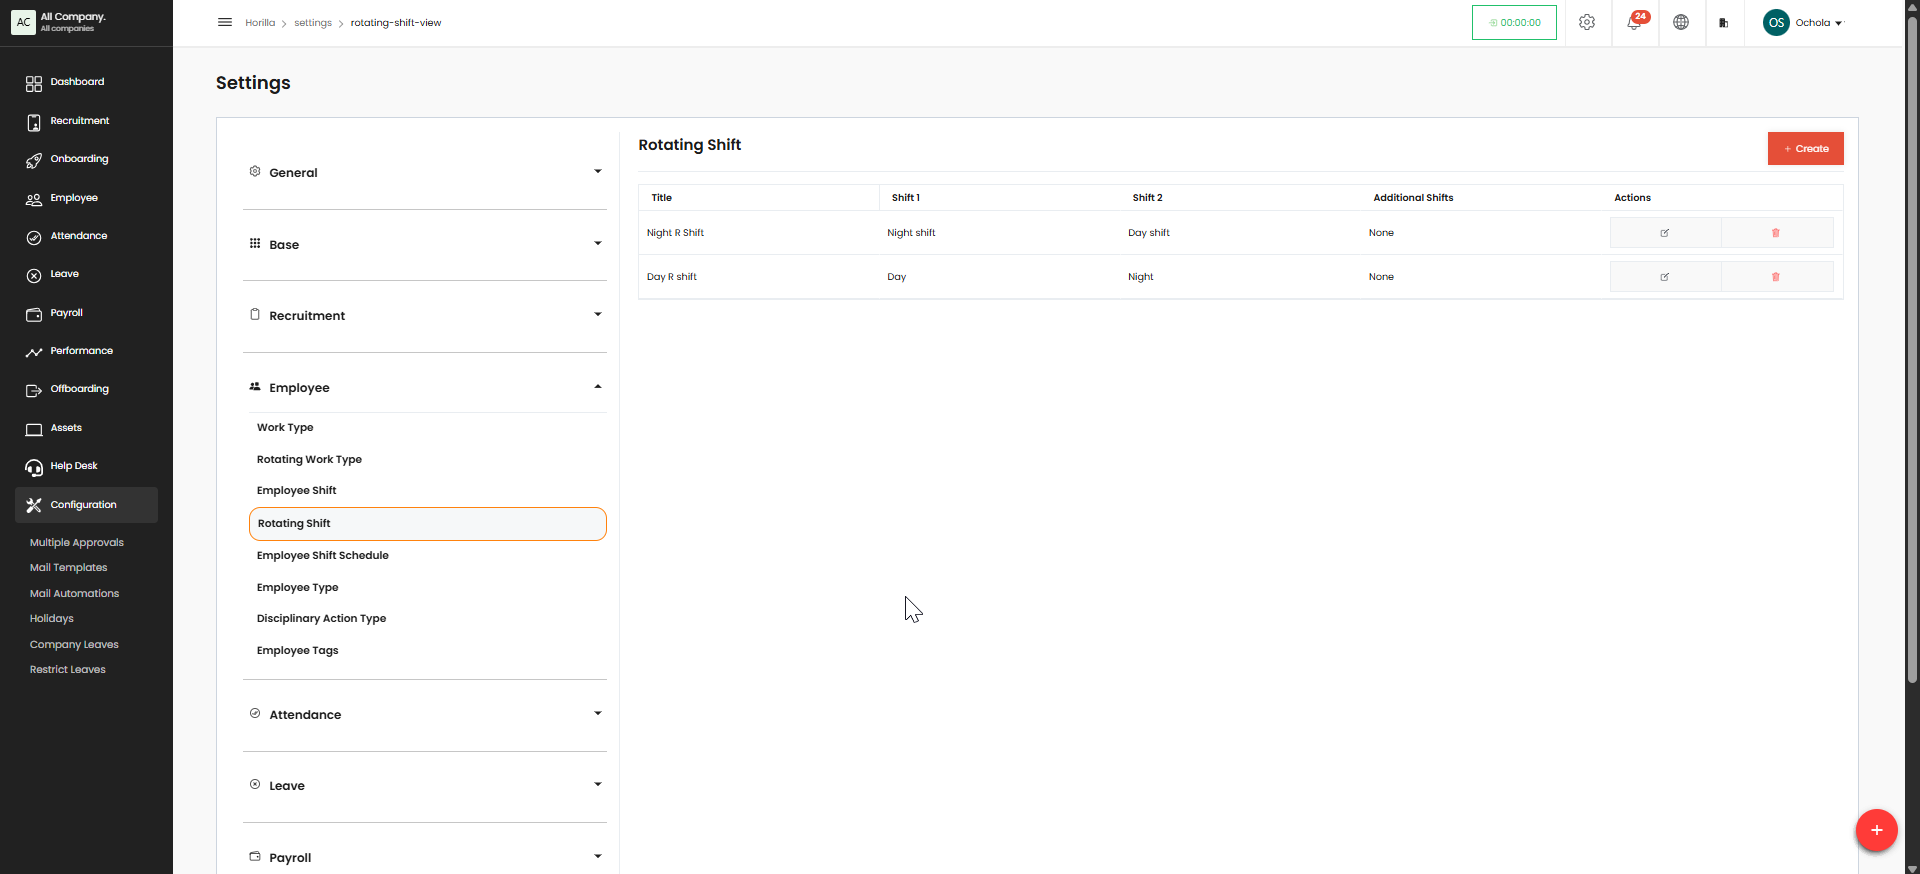This screenshot has width=1920, height=874.
Task: Open Payroll in the left sidebar
Action: point(66,313)
